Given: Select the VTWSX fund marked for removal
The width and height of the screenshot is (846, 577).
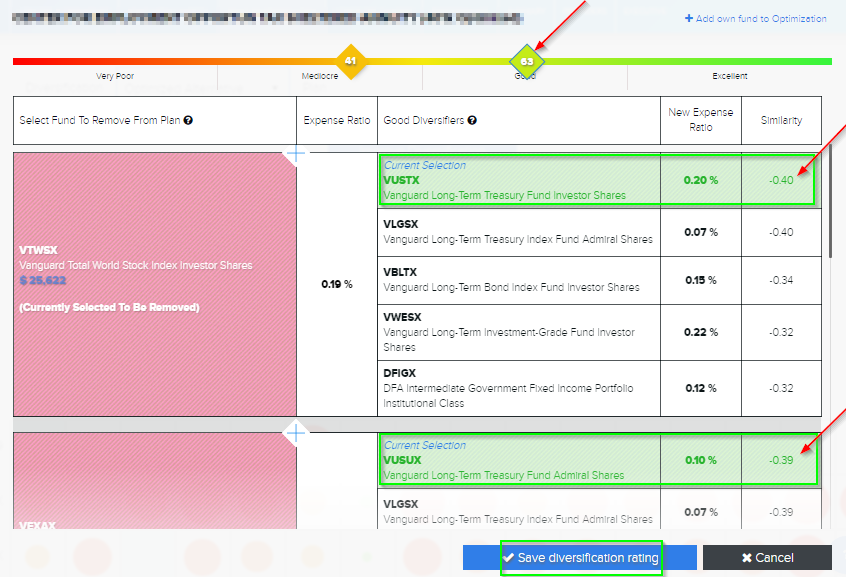Looking at the screenshot, I should click(155, 284).
